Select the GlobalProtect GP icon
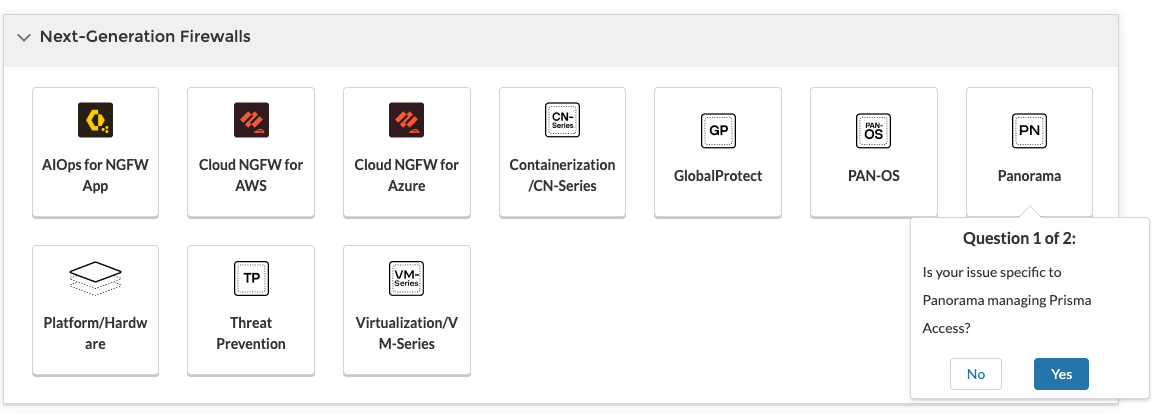The image size is (1166, 414). click(718, 131)
